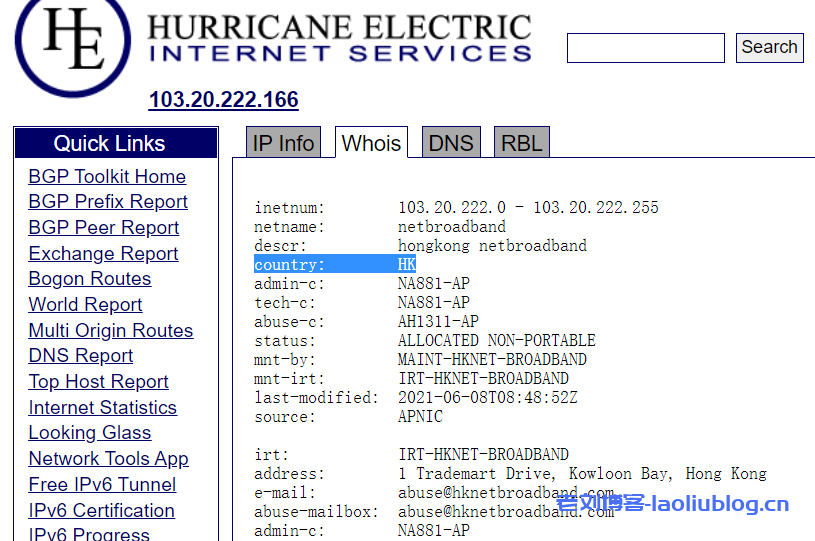Go to BGP Prefix Report
This screenshot has height=541, width=815.
tap(108, 202)
